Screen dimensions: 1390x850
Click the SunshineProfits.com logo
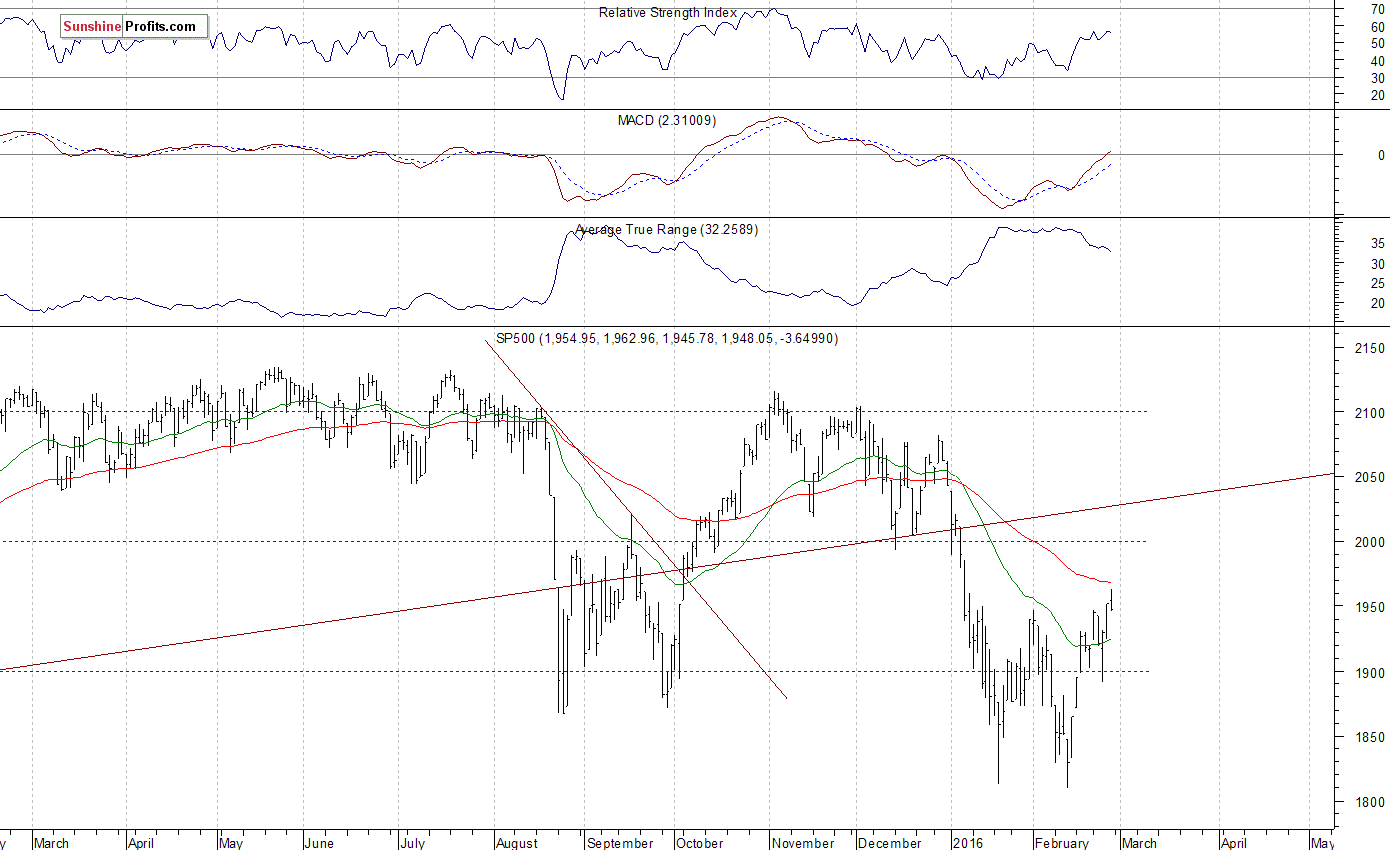click(133, 27)
